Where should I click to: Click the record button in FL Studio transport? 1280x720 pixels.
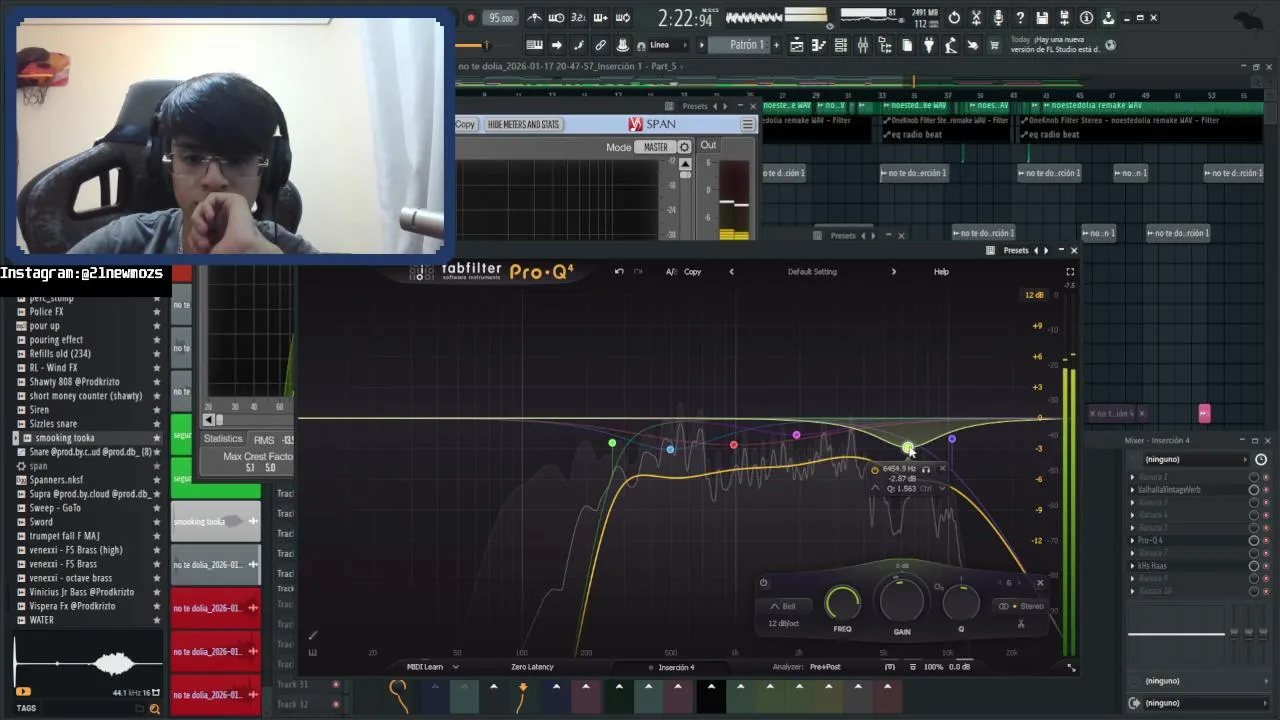(x=471, y=18)
